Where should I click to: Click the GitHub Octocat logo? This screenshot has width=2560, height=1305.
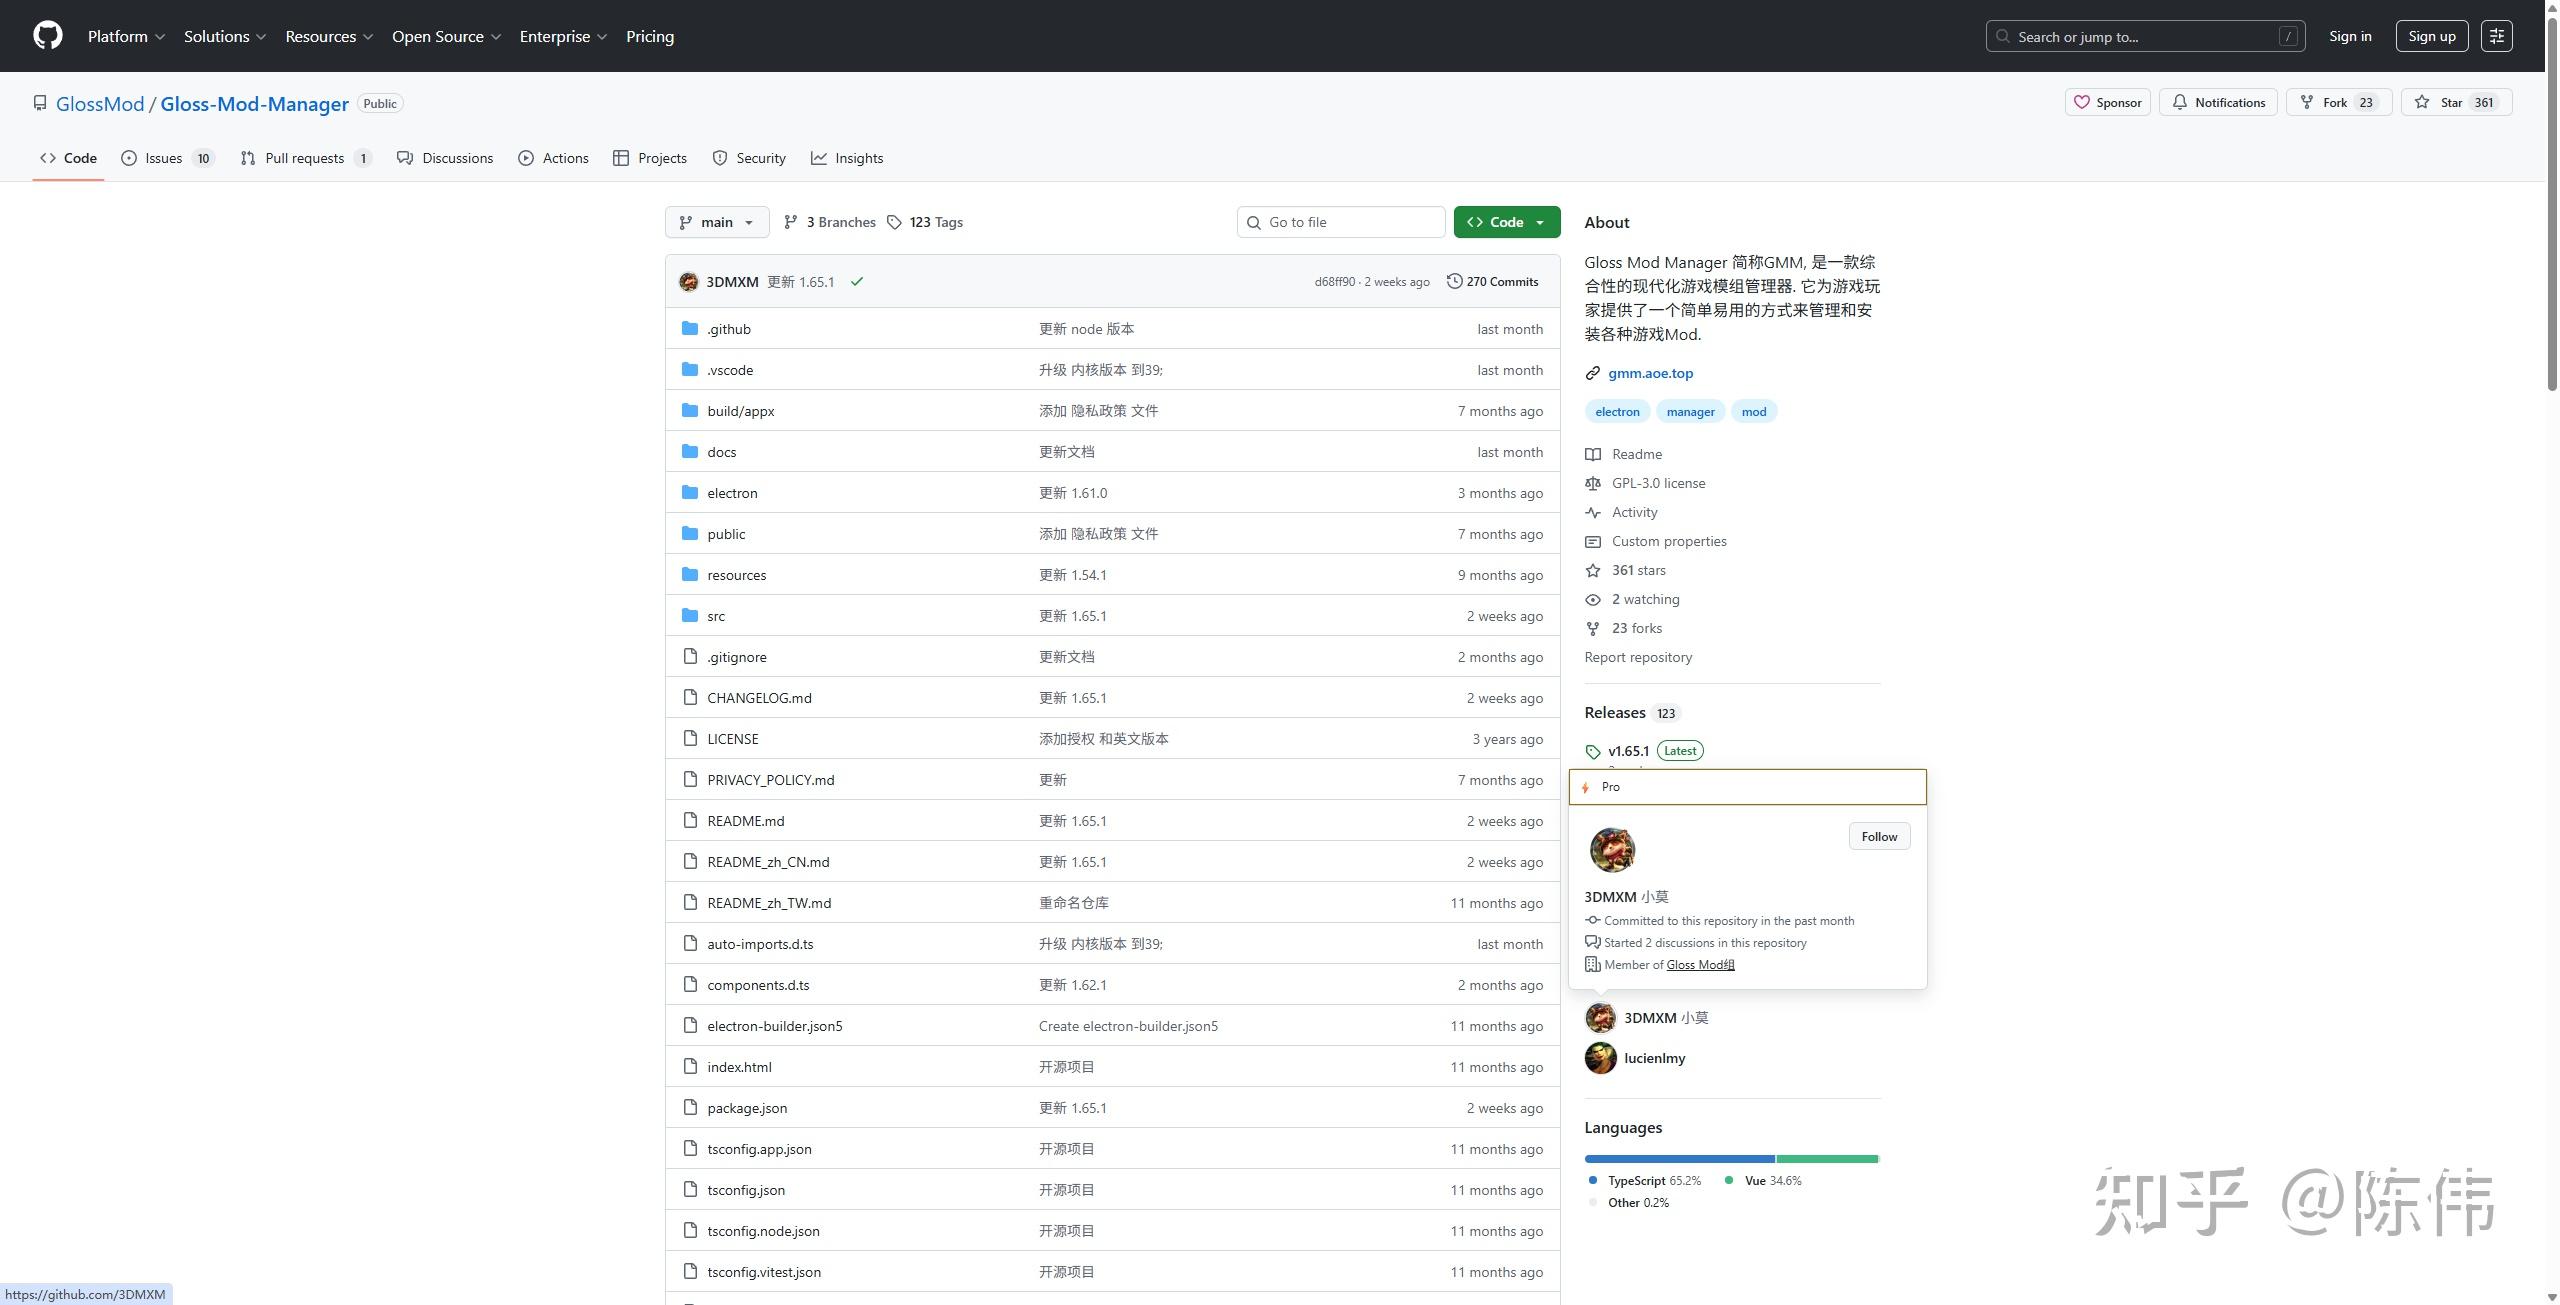(47, 36)
